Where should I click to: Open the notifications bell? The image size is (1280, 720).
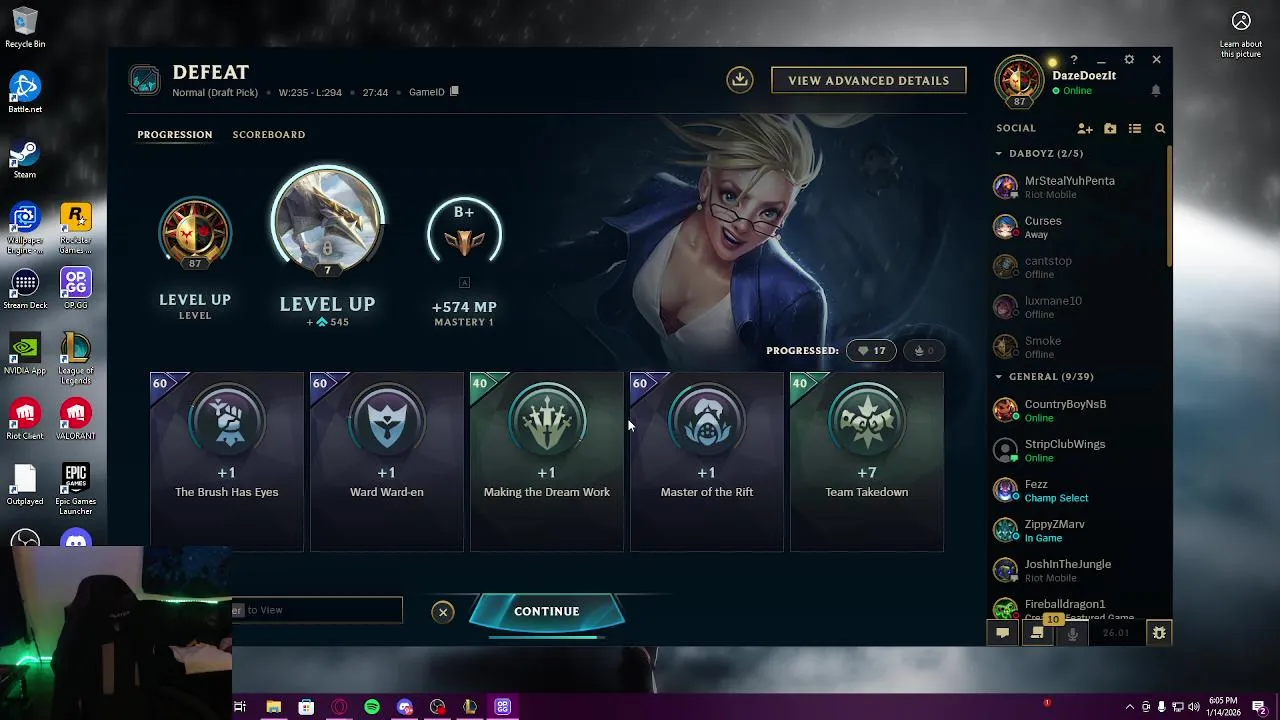pos(1156,91)
